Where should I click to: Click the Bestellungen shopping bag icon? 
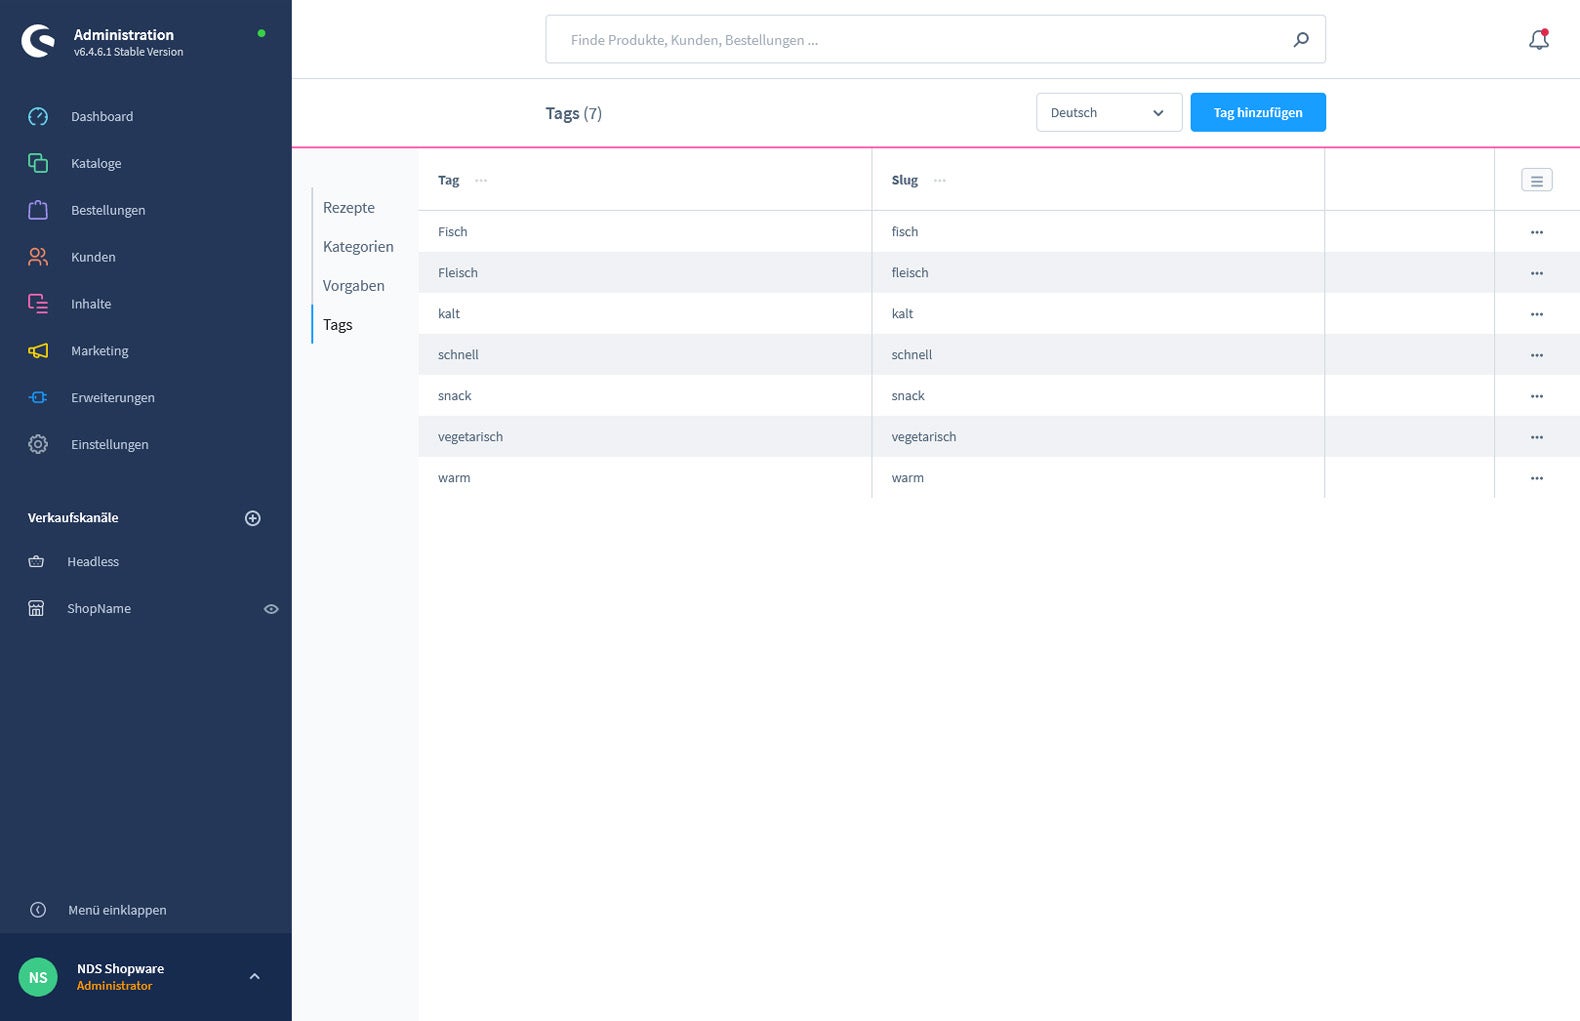click(38, 210)
